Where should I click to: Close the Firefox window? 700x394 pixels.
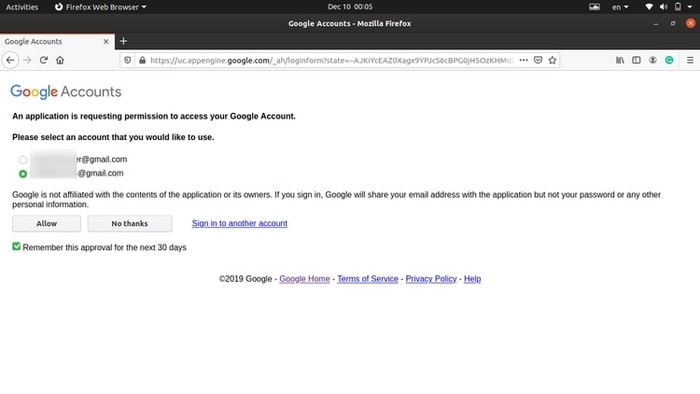coord(690,23)
